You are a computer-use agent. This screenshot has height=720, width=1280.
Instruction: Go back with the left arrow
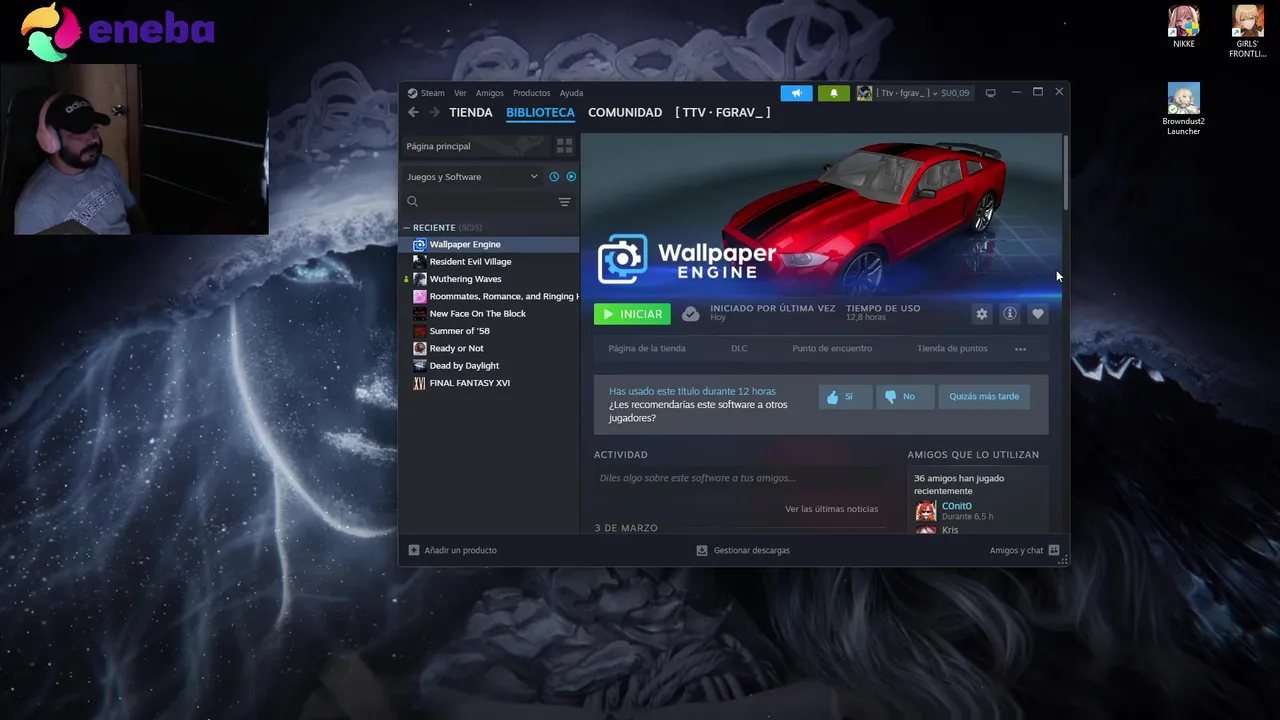413,113
